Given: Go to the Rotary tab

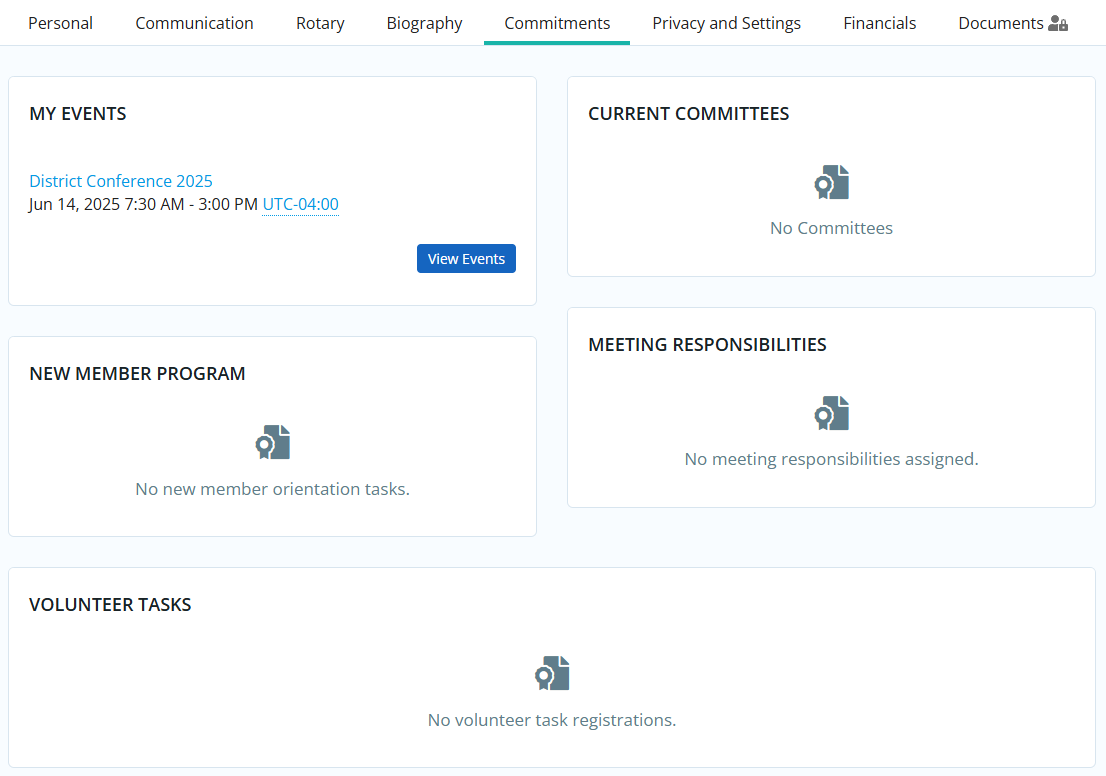Looking at the screenshot, I should 320,23.
